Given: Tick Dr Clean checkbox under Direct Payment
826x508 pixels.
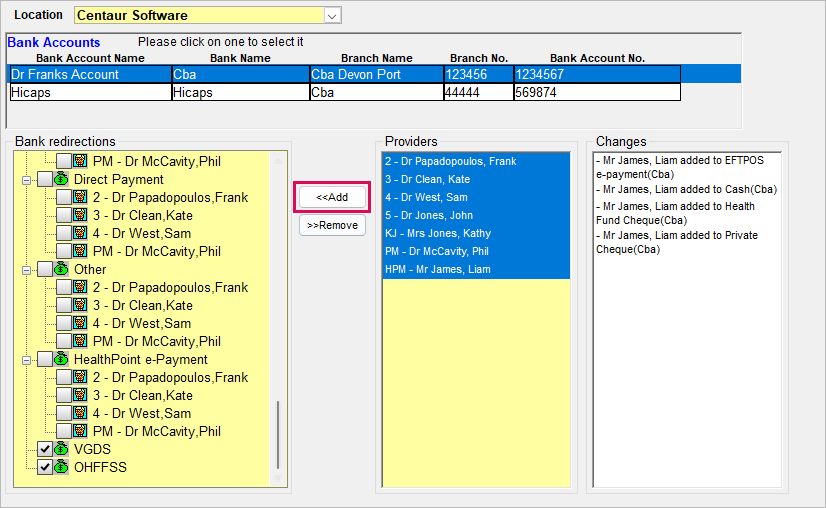Looking at the screenshot, I should click(64, 215).
